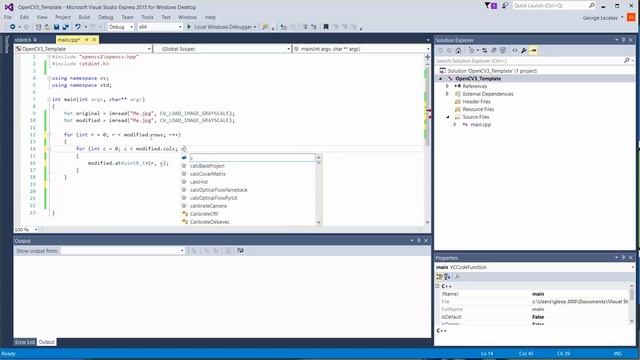Collapse the OpenCV3_Template project node
640x360 pixels.
(440, 78)
